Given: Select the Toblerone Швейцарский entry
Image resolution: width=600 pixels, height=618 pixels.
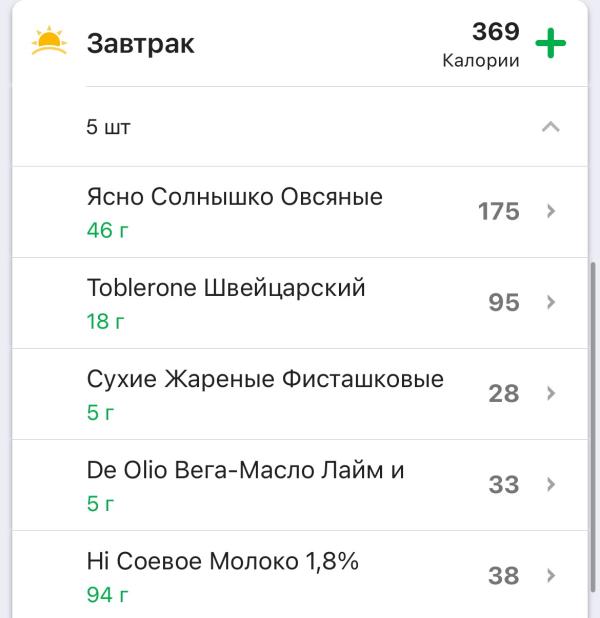Looking at the screenshot, I should 300,303.
